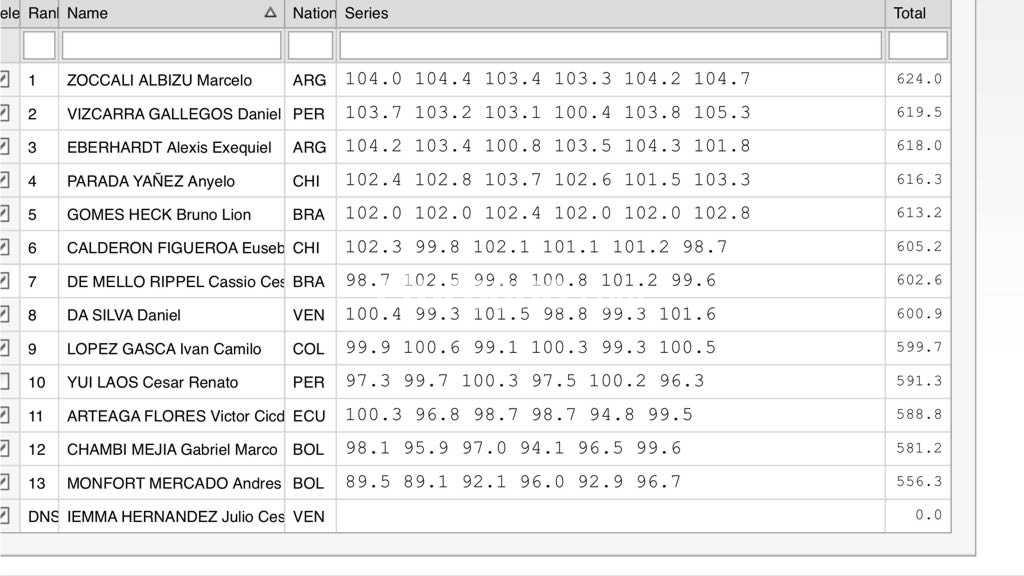This screenshot has width=1024, height=576.
Task: Sort table by Total column header
Action: (916, 13)
